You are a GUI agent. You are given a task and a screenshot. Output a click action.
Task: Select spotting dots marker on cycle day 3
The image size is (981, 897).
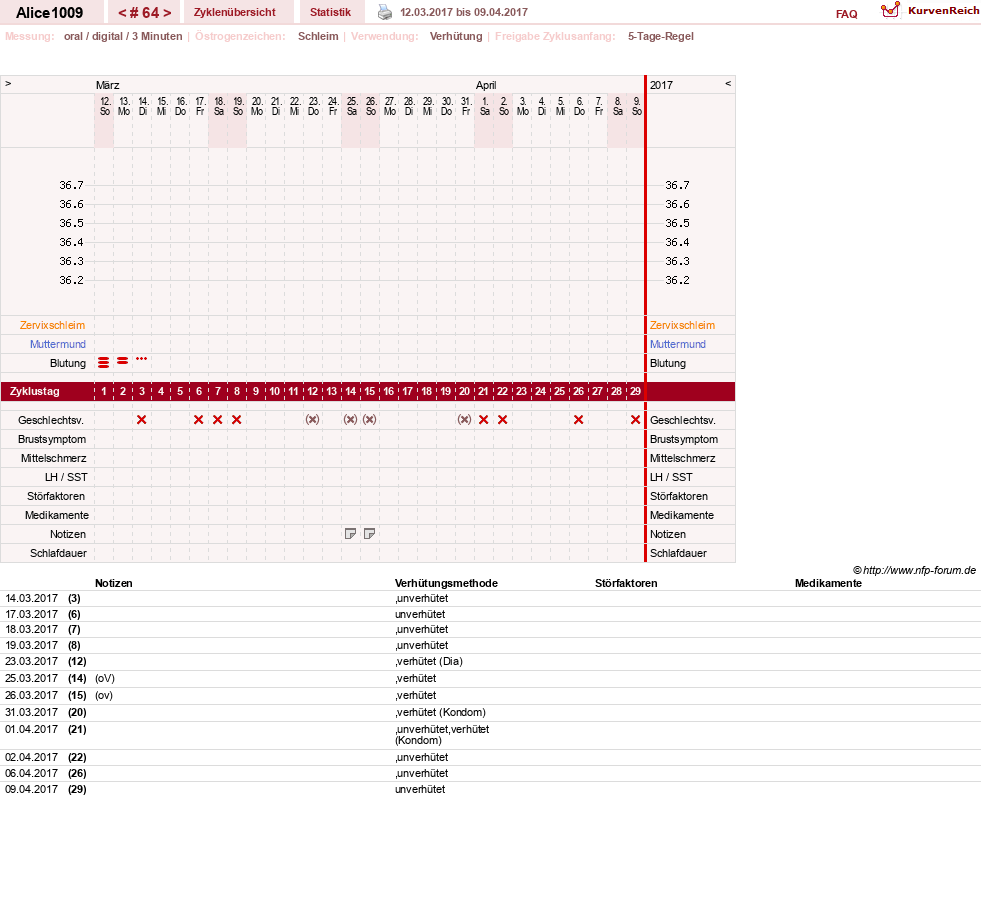[x=141, y=359]
